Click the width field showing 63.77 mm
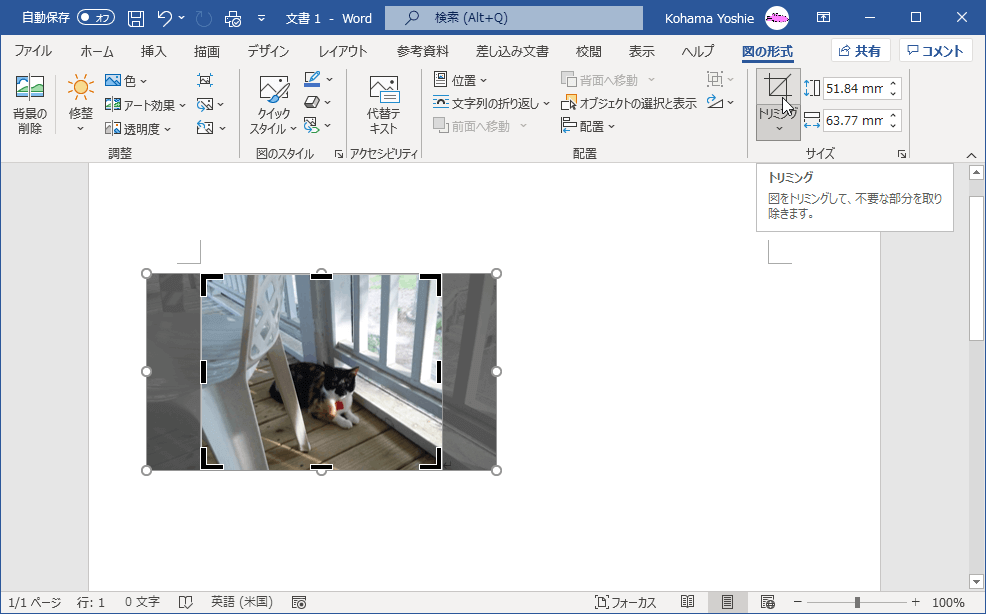 (853, 121)
